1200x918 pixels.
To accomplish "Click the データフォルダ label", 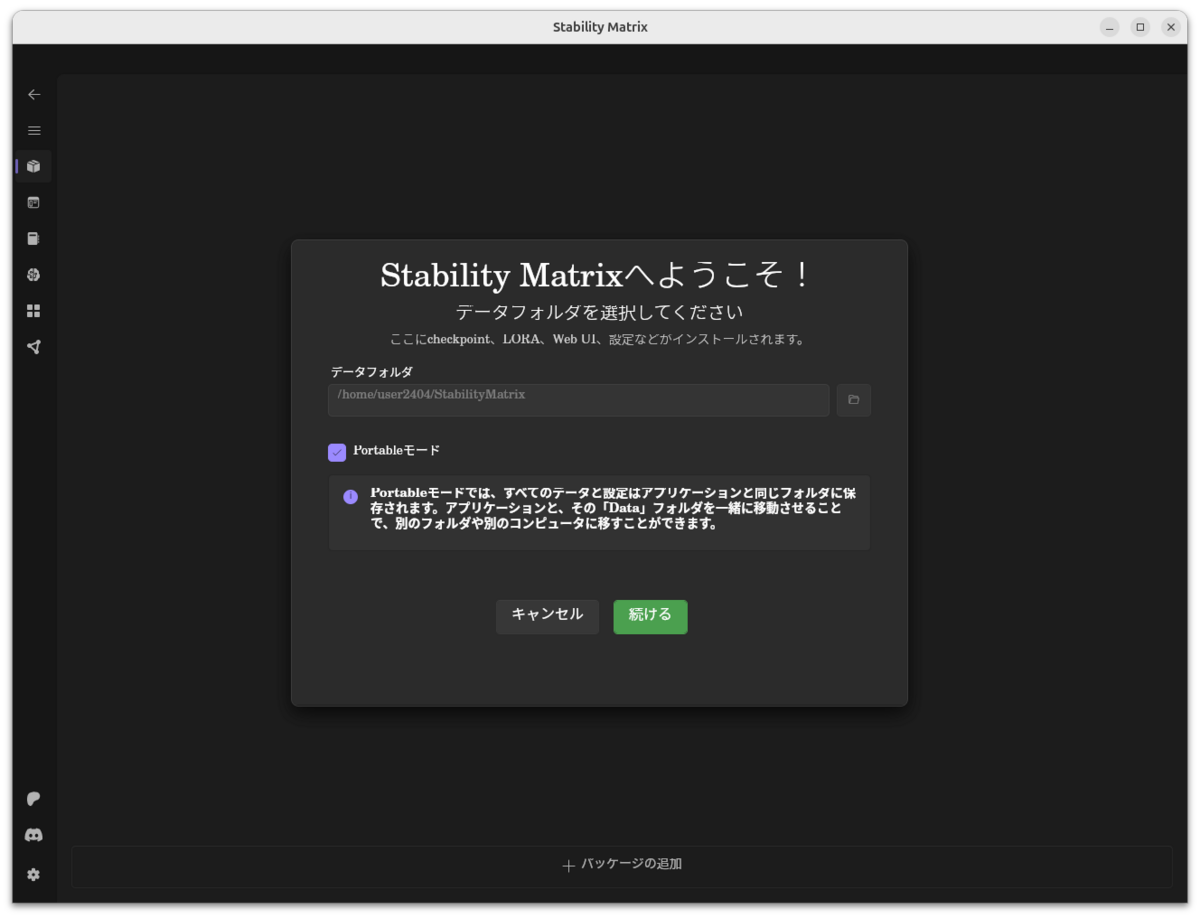I will click(372, 372).
